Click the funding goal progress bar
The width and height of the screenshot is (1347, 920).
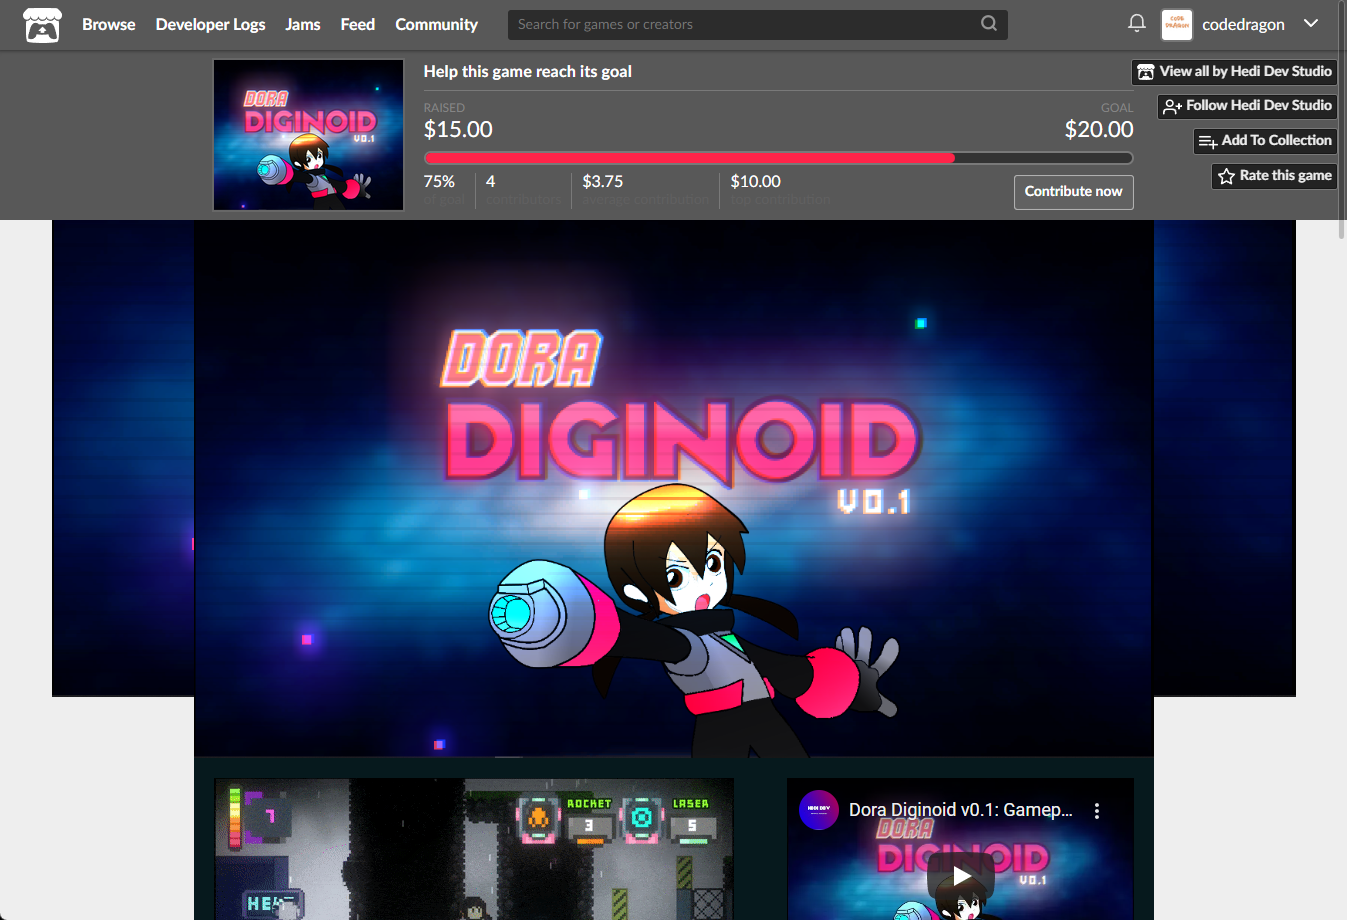[x=778, y=158]
